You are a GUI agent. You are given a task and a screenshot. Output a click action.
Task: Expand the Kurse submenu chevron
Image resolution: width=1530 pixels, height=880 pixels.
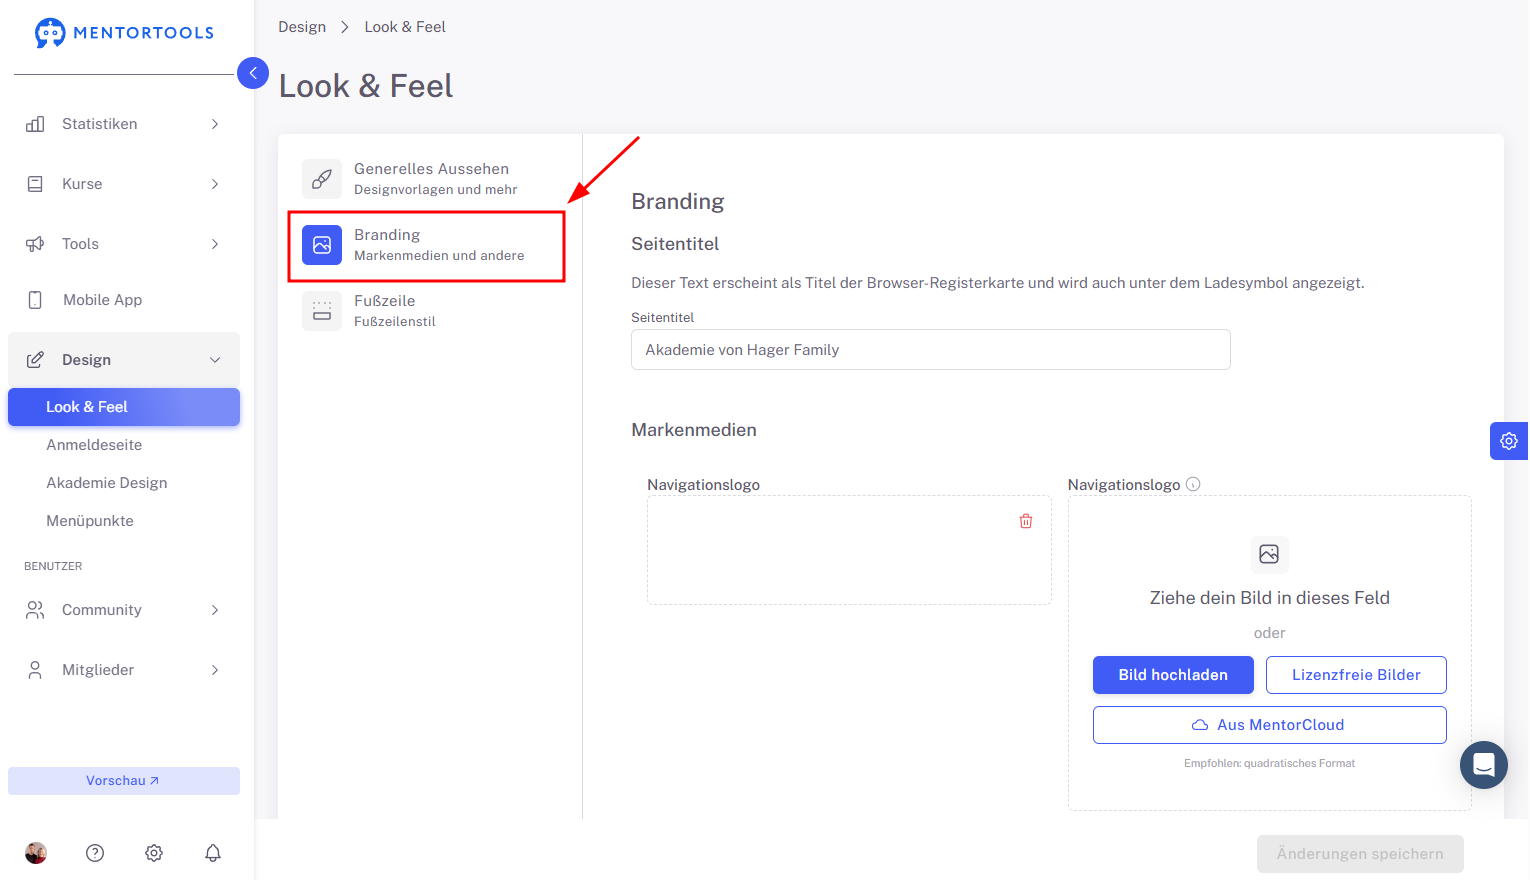(x=215, y=184)
